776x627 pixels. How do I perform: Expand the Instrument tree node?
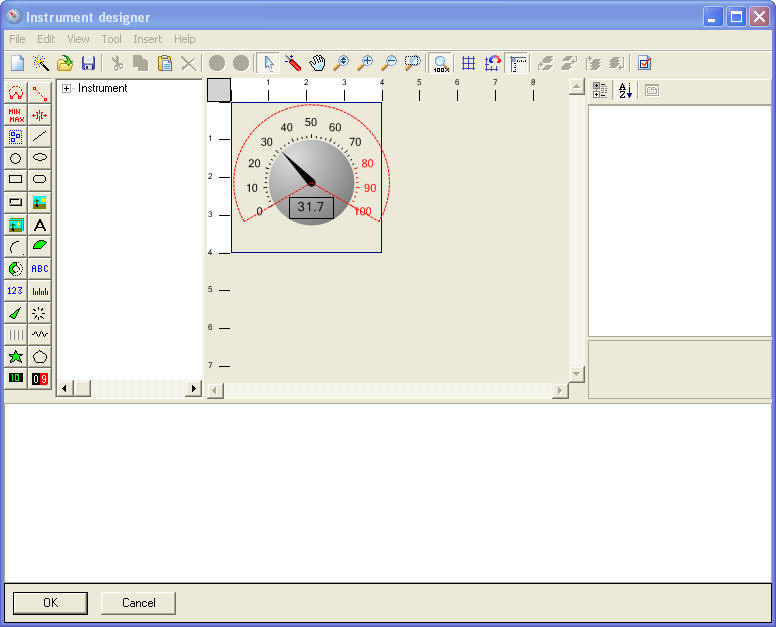[x=67, y=88]
